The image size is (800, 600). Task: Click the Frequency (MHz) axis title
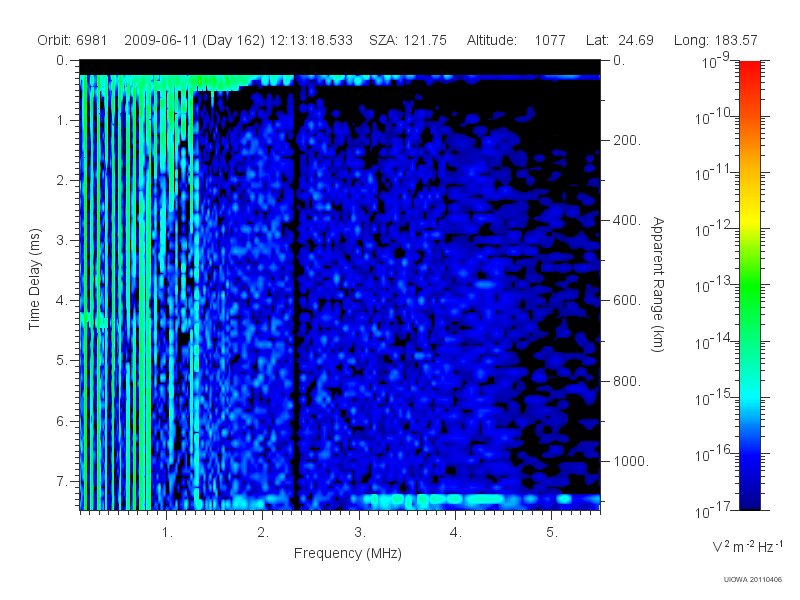pyautogui.click(x=347, y=554)
